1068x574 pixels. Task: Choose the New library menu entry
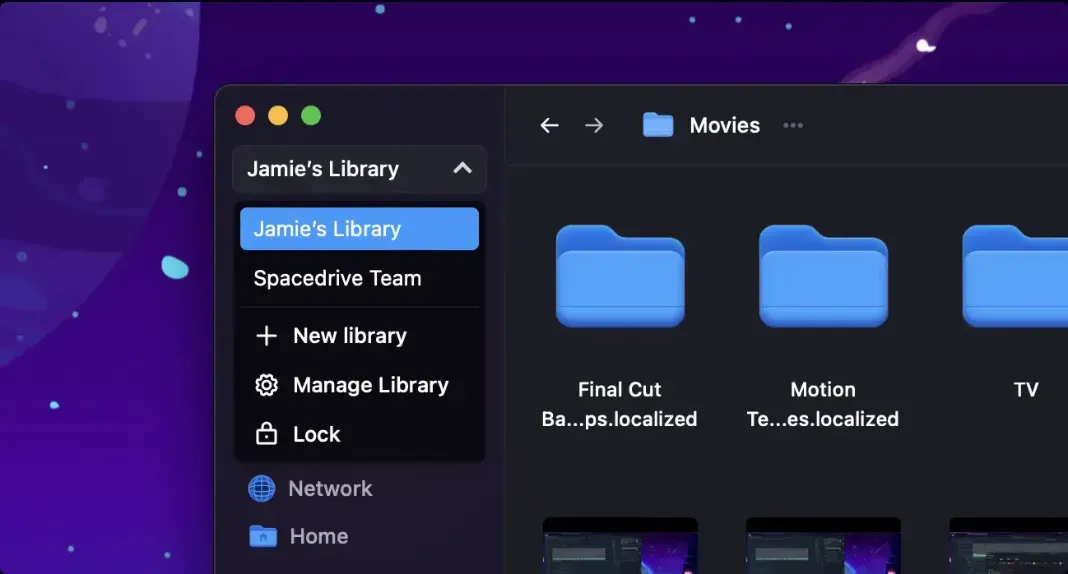point(360,336)
